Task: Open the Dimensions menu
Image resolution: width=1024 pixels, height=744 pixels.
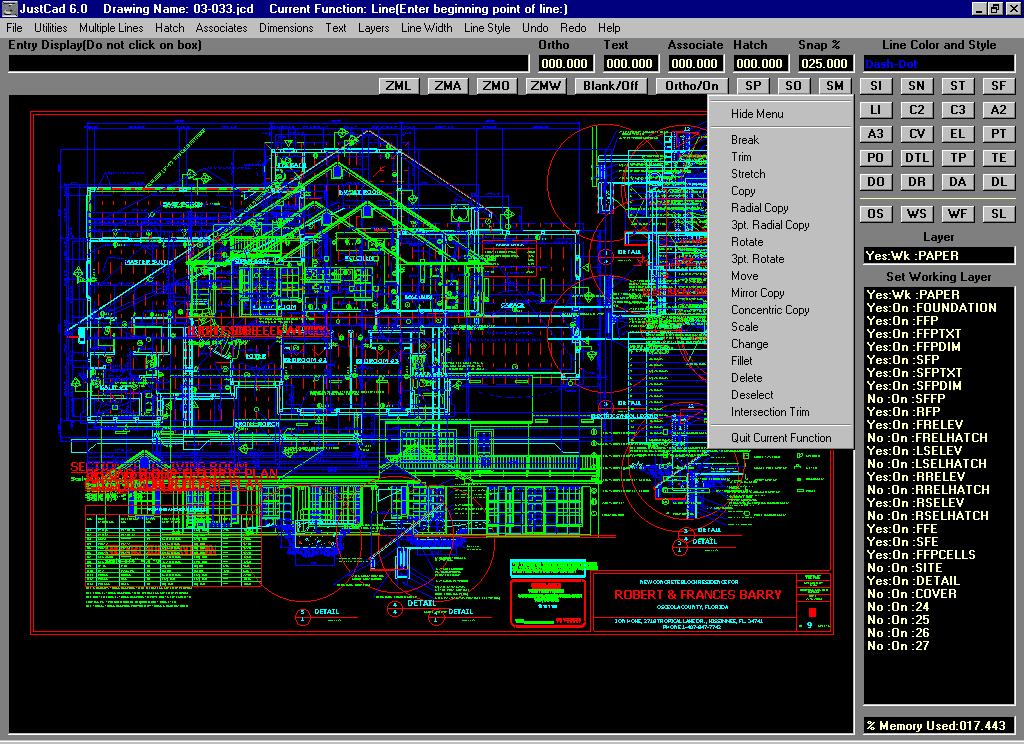Action: [x=286, y=28]
